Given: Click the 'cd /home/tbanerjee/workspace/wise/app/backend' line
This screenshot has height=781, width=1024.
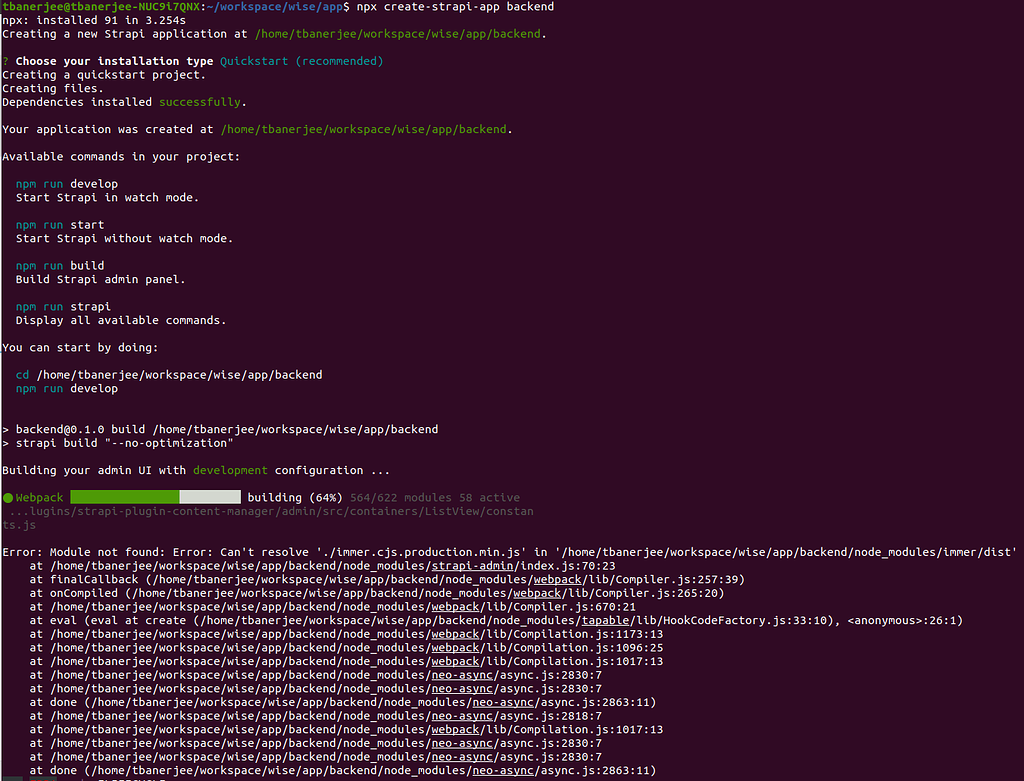Looking at the screenshot, I should (x=169, y=375).
